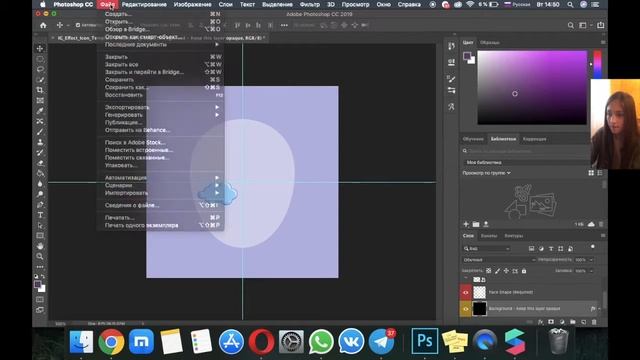Select the History Brush tool
The width and height of the screenshot is (640, 360).
pyautogui.click(x=40, y=153)
